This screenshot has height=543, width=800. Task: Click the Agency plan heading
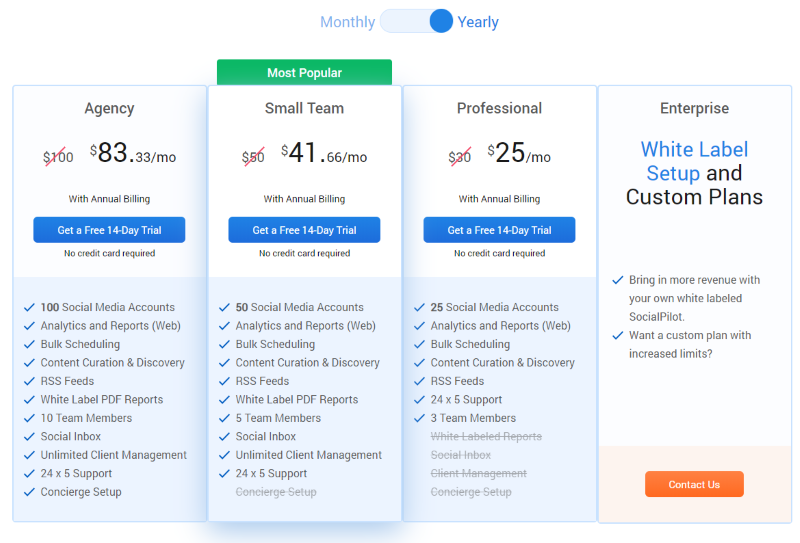click(x=109, y=108)
